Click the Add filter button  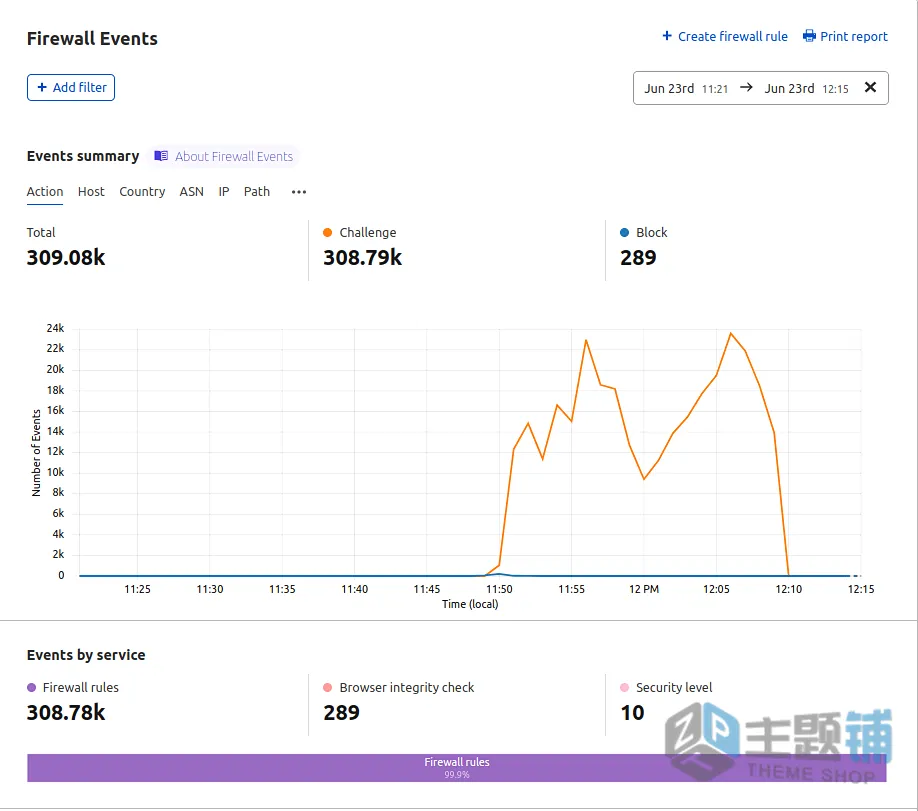tap(71, 87)
